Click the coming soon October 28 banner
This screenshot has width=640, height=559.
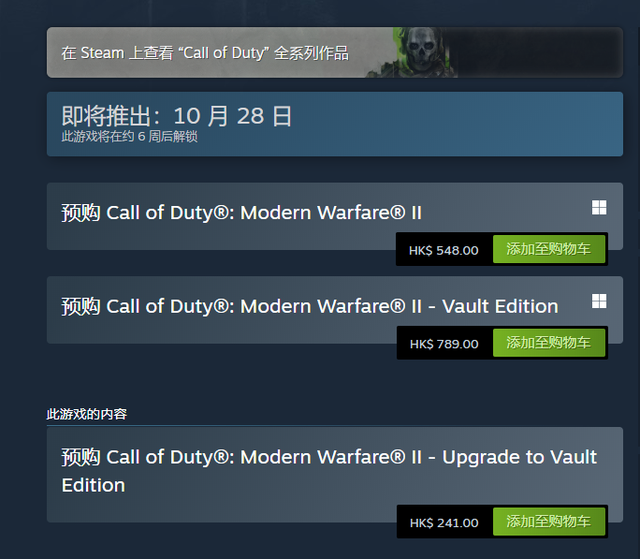[335, 124]
